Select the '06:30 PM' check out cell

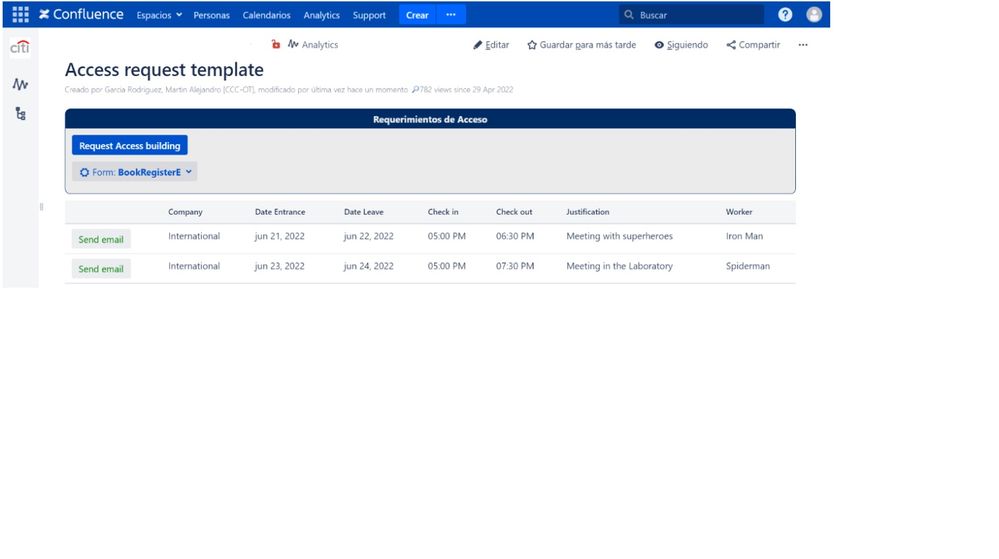click(515, 236)
